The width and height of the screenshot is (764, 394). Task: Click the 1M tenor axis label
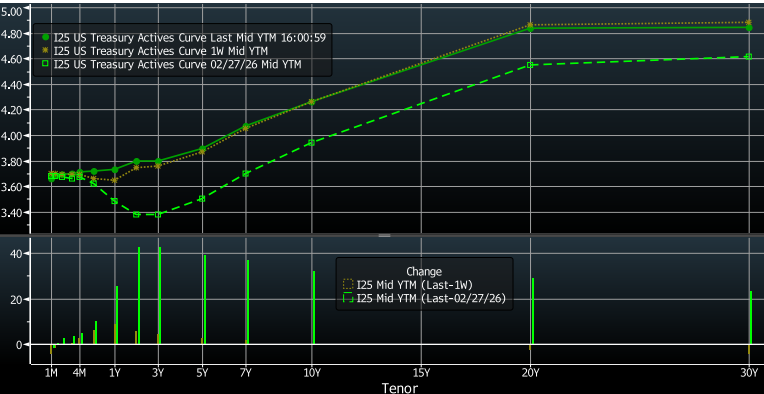click(x=51, y=373)
